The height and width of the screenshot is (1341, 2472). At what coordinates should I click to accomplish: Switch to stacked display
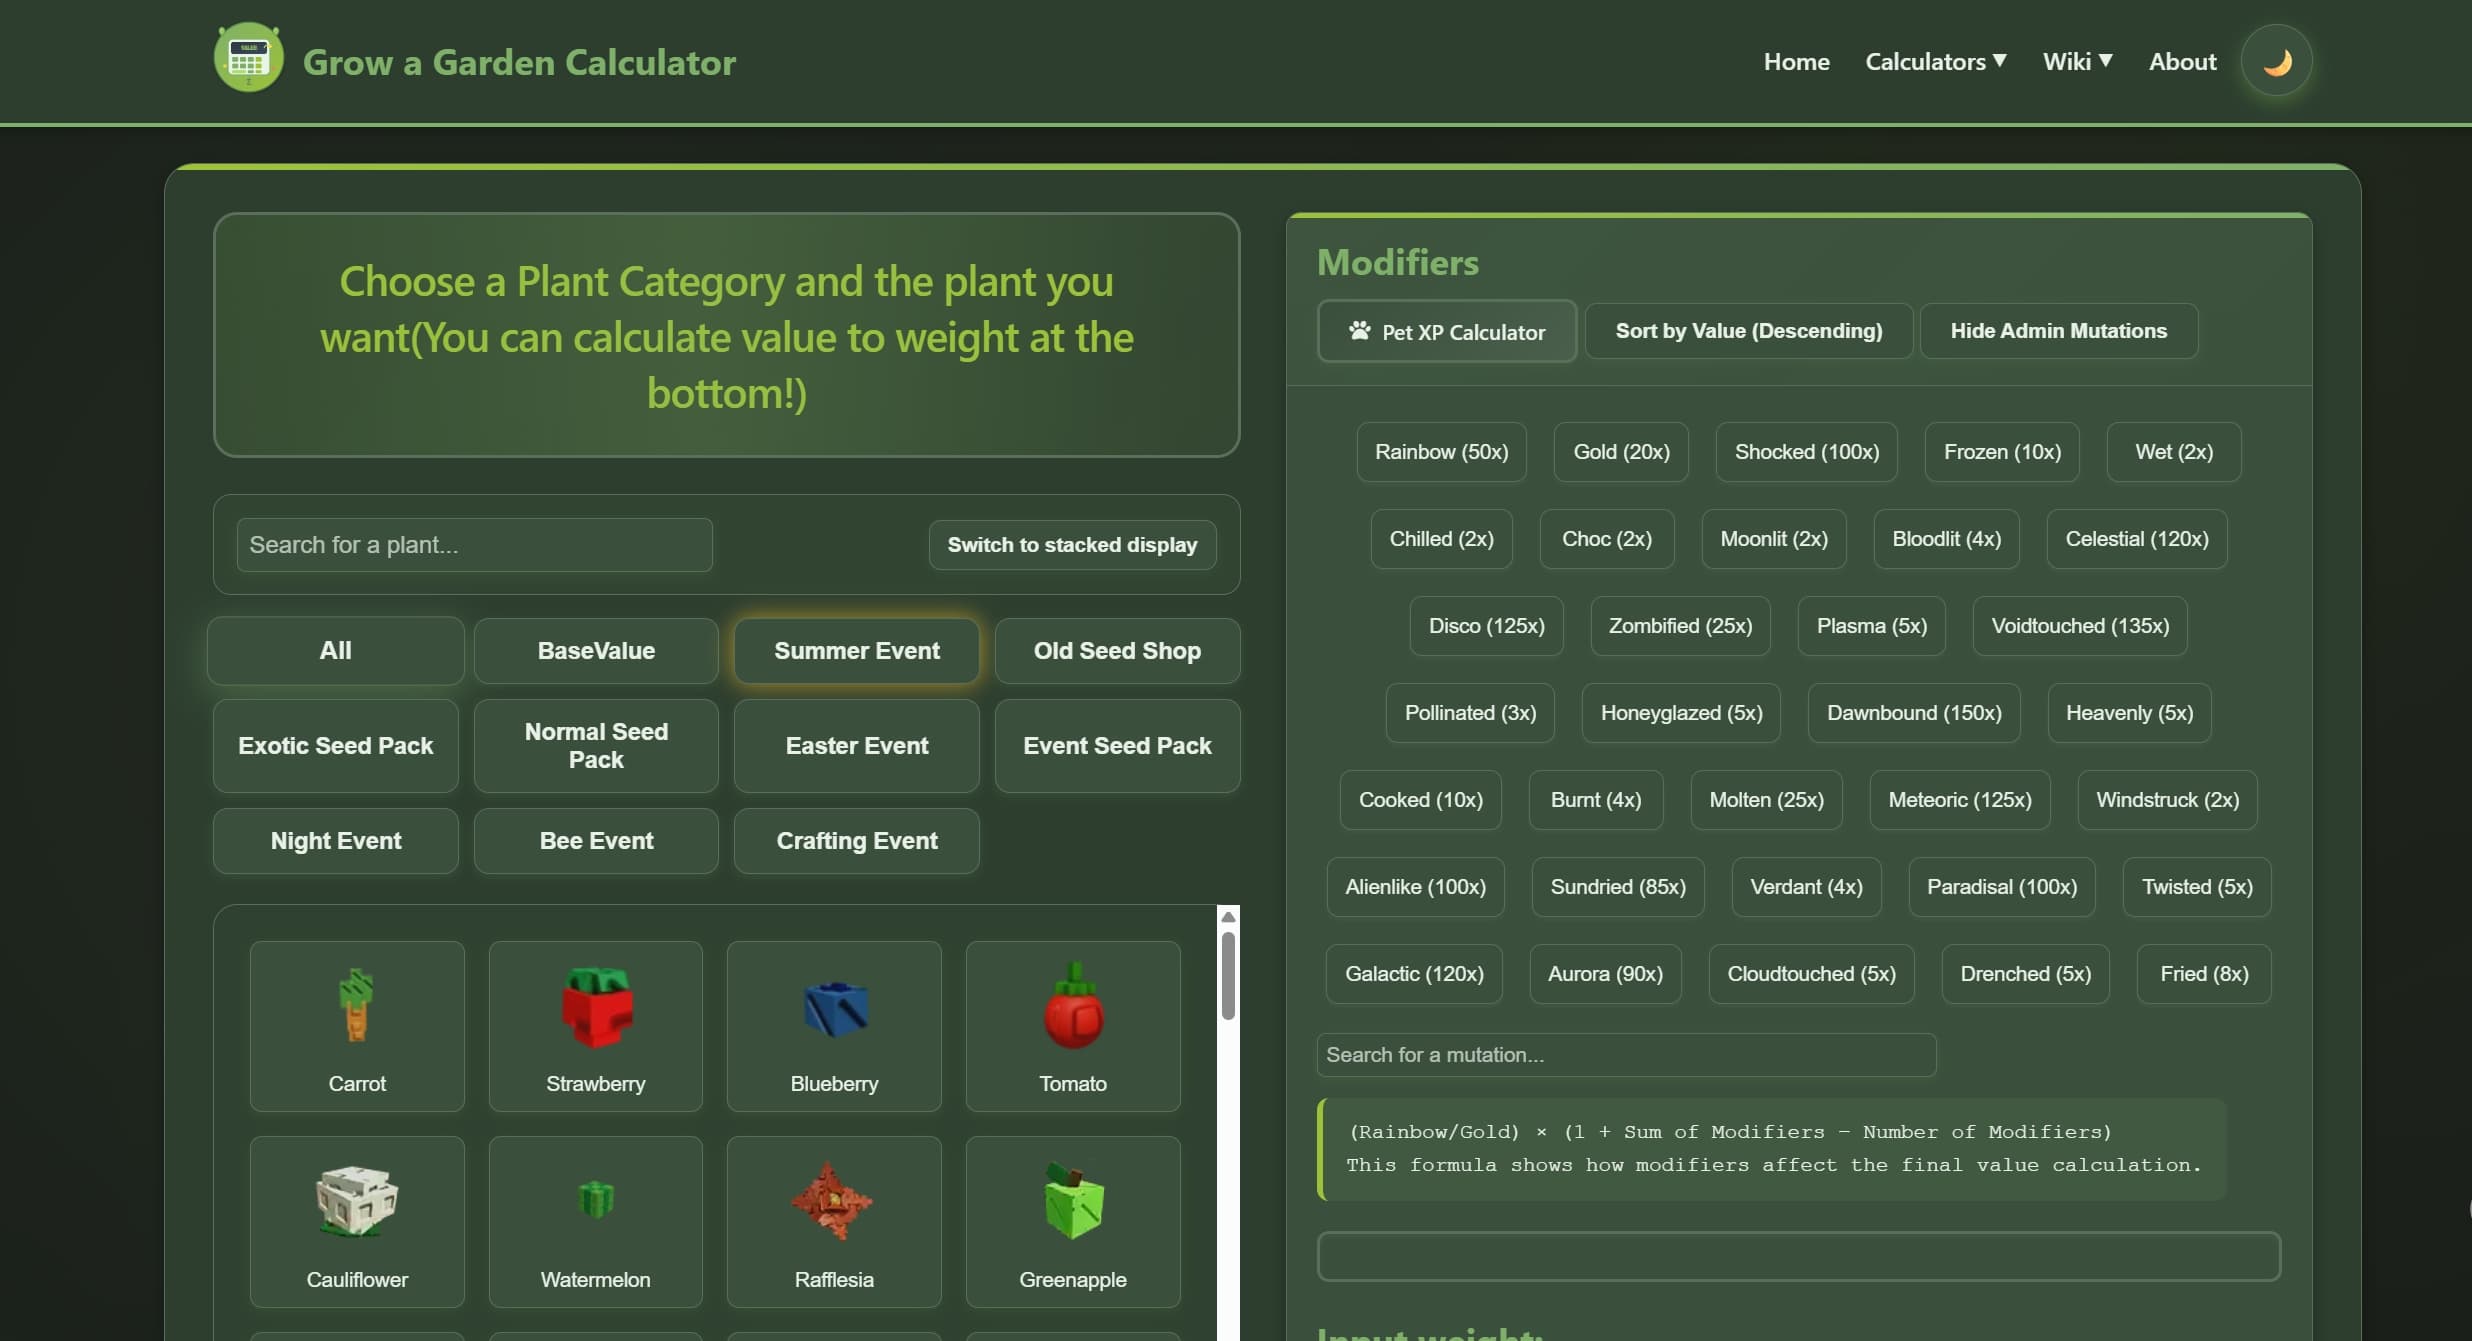point(1071,544)
